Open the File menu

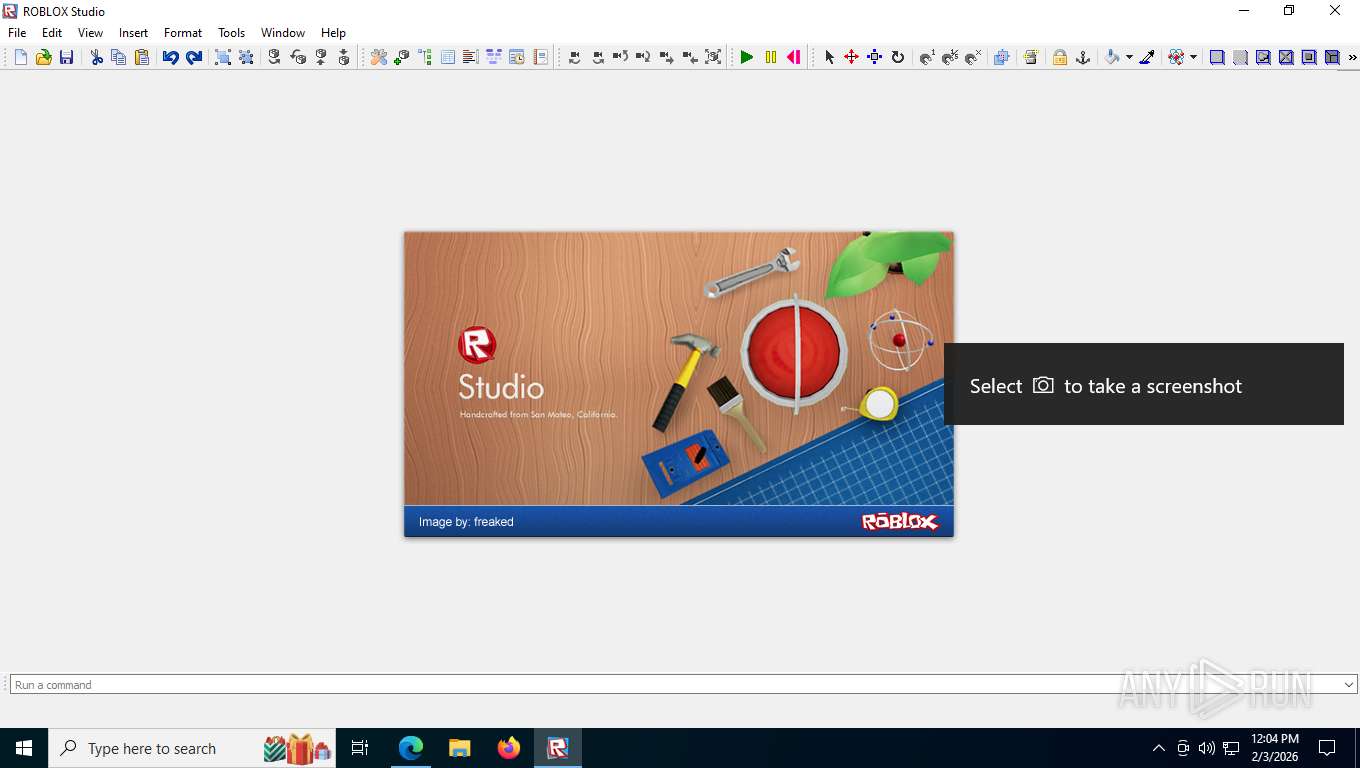17,33
